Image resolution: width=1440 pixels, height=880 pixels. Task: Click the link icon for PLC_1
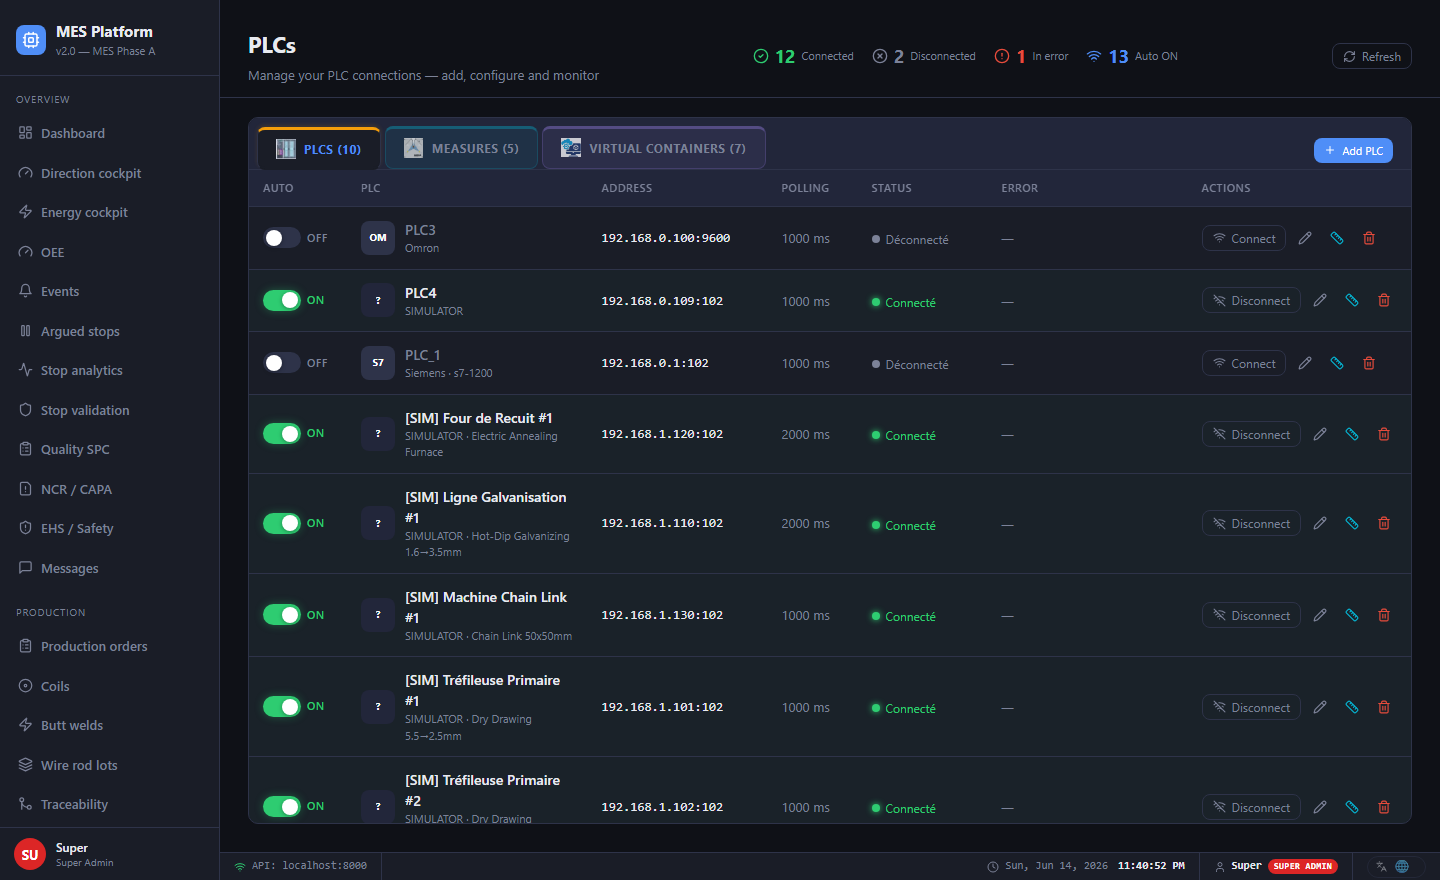point(1337,363)
